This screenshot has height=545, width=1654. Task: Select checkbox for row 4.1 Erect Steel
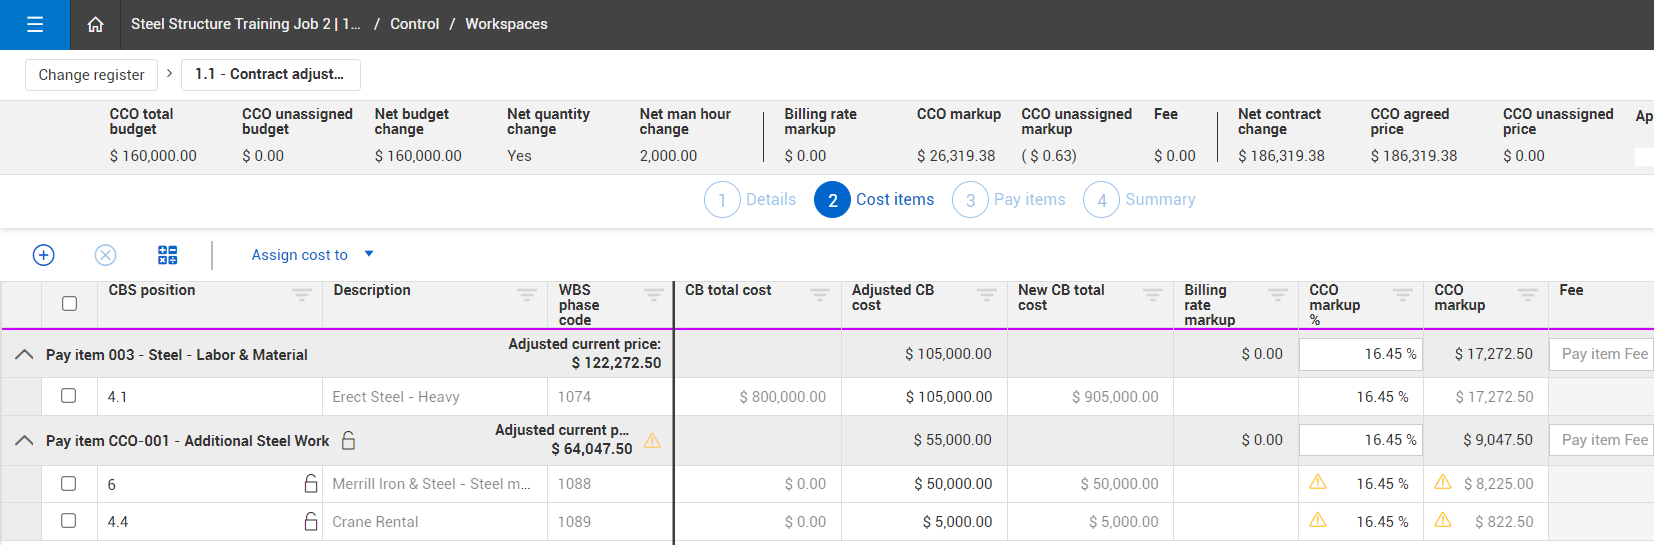pyautogui.click(x=69, y=396)
